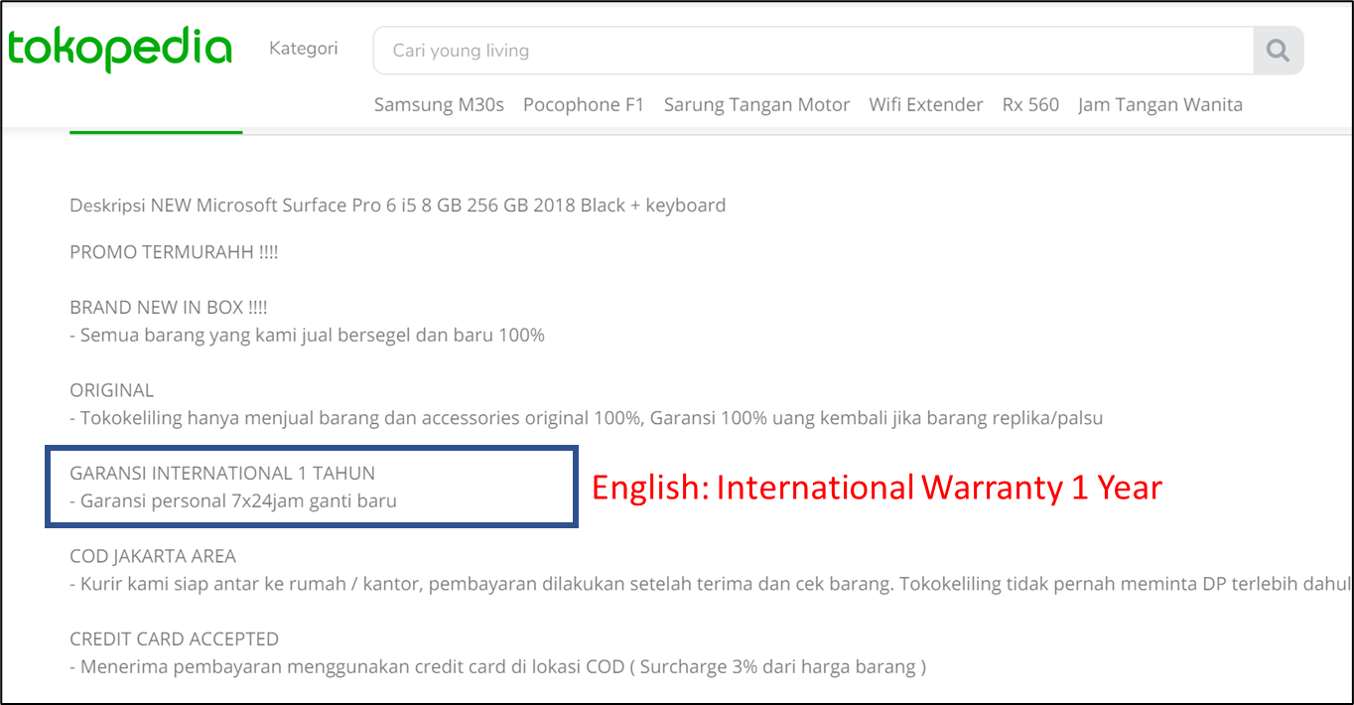The width and height of the screenshot is (1354, 705).
Task: Click the 'ORIGINAL' heading text
Action: (x=112, y=390)
